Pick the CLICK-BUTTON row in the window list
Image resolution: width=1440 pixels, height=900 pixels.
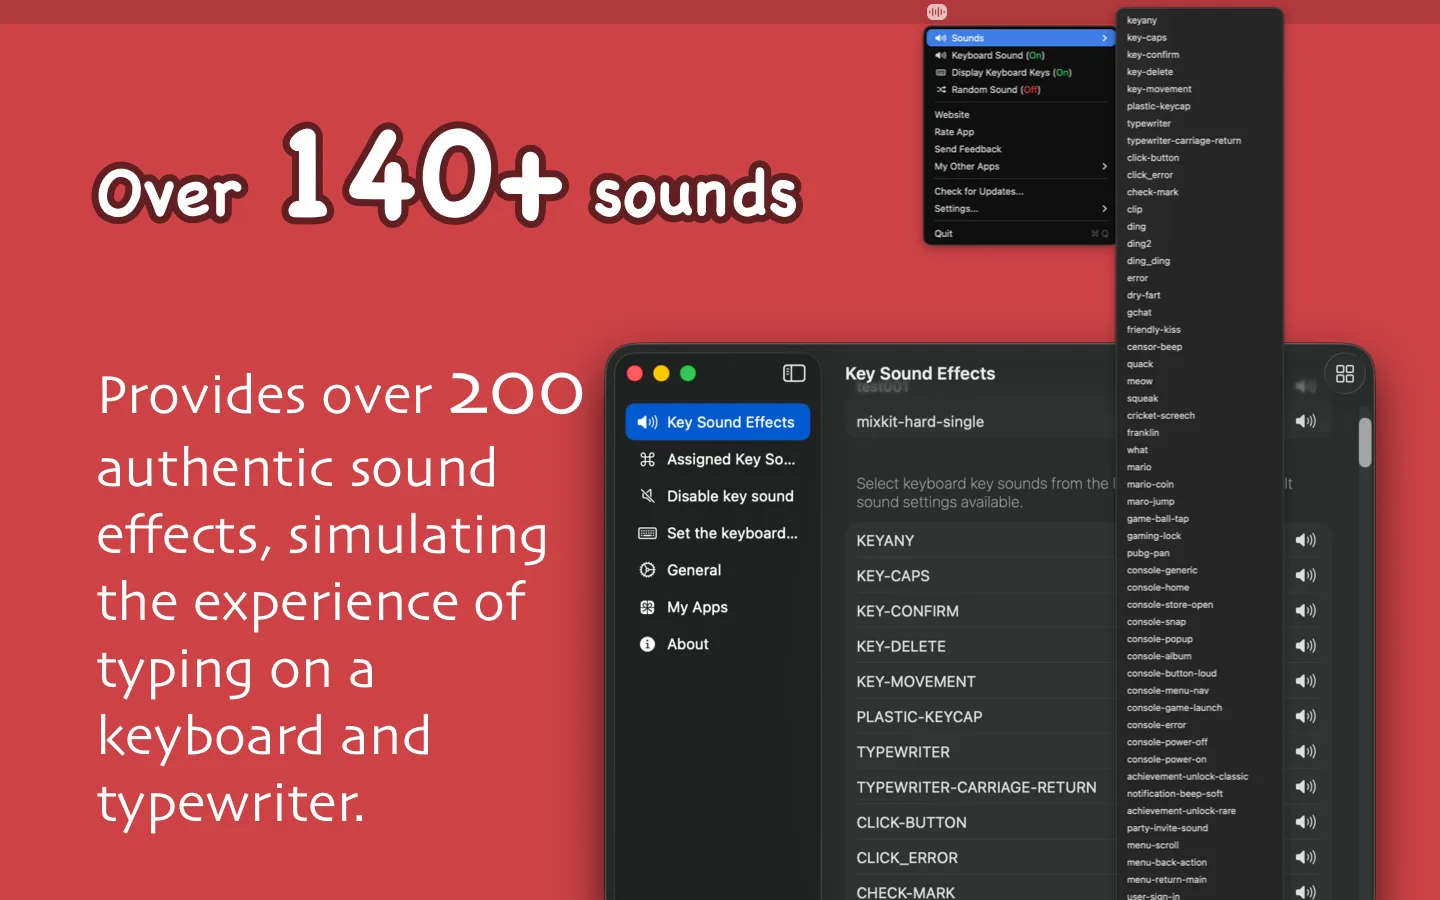coord(1088,822)
